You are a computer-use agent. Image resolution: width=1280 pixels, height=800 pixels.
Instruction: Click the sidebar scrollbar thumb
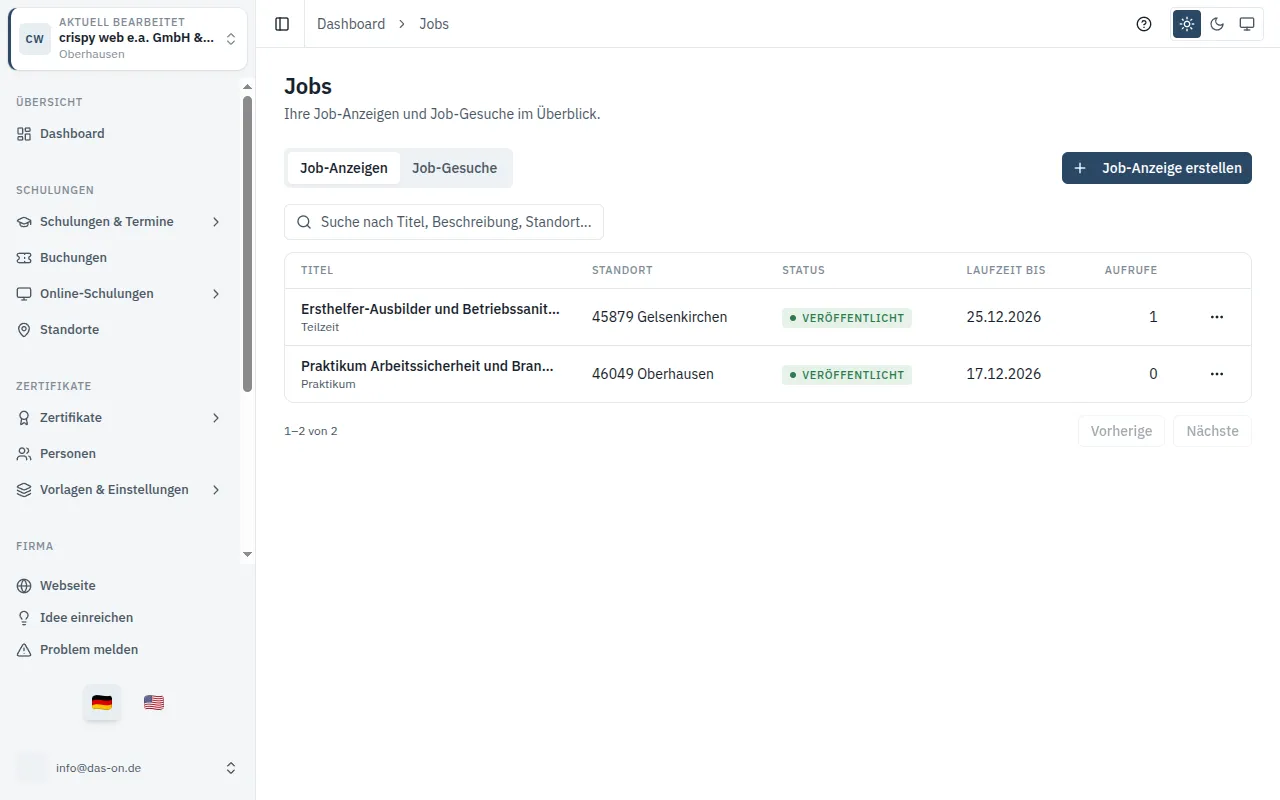(x=248, y=244)
